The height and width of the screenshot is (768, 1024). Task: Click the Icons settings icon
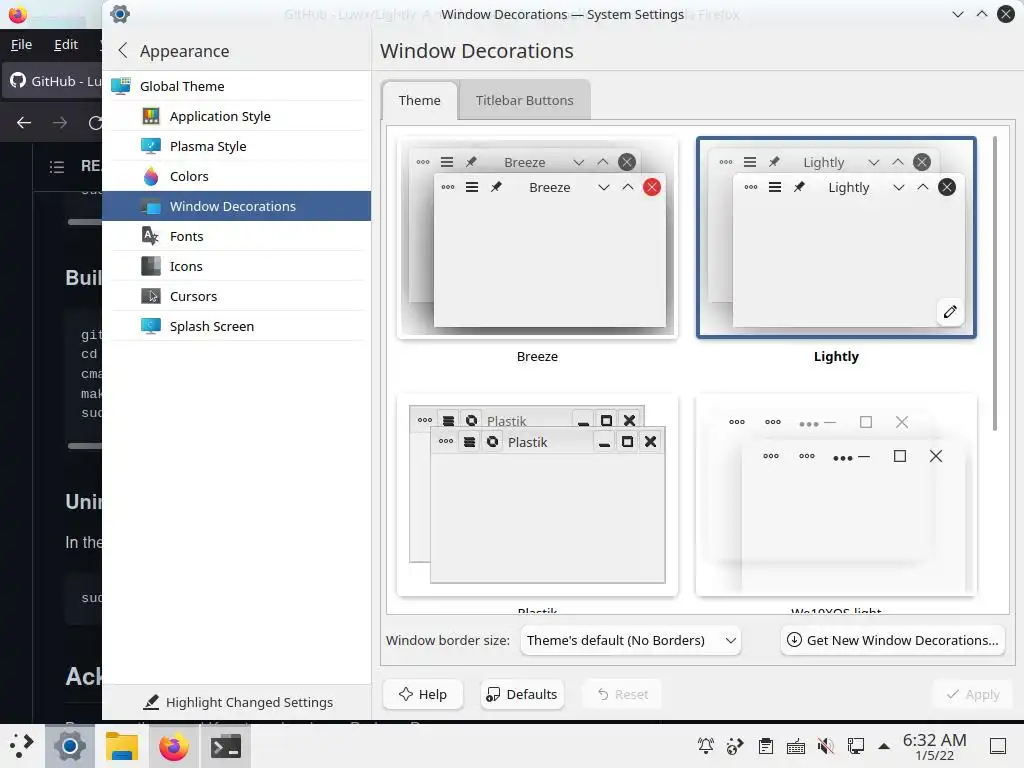pos(151,266)
